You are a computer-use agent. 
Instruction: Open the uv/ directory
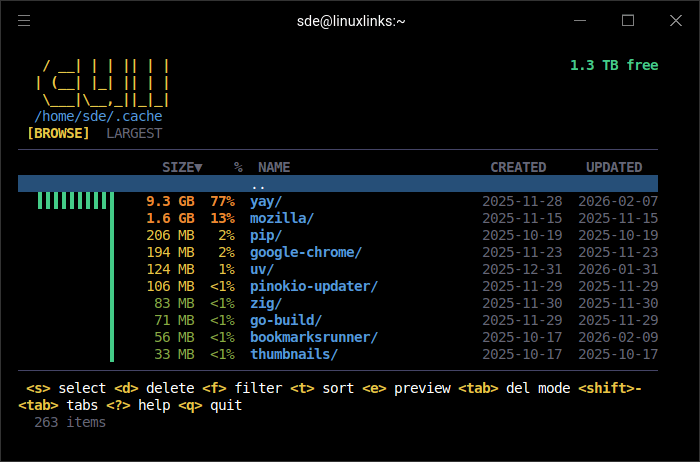tap(262, 269)
